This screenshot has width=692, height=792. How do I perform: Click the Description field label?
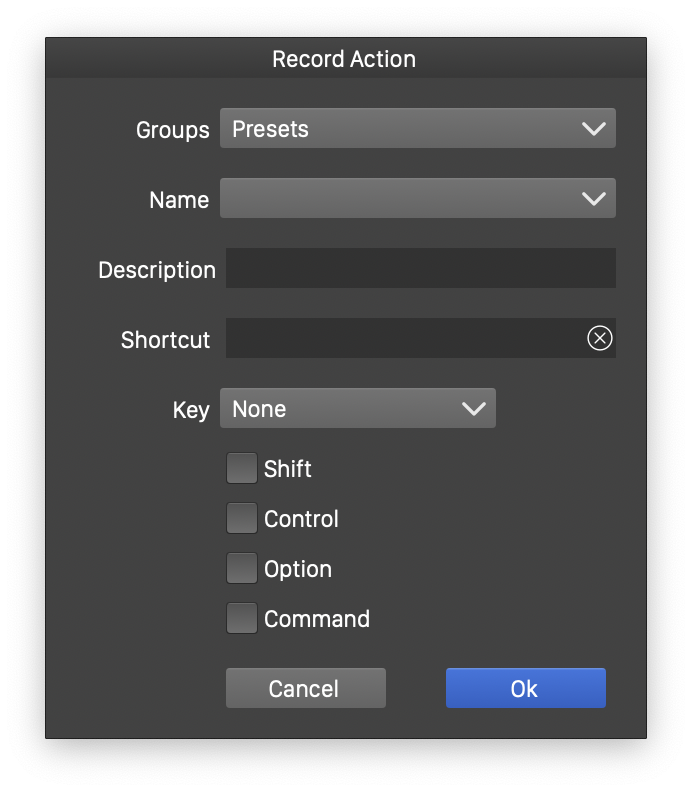(x=157, y=270)
